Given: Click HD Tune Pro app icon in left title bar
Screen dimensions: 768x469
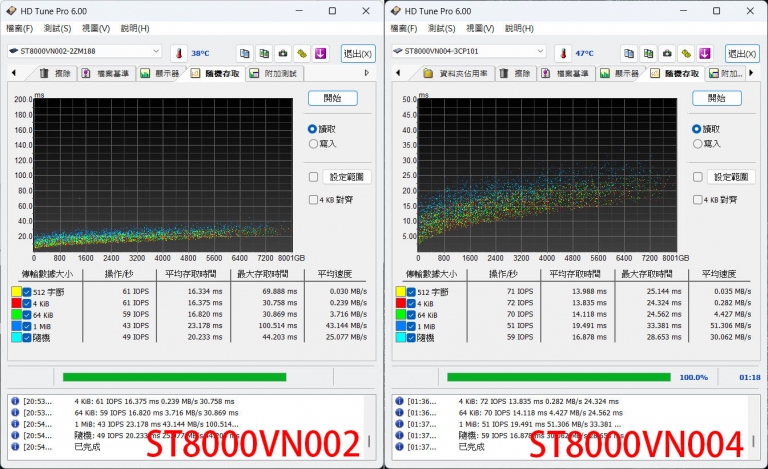Looking at the screenshot, I should [x=11, y=11].
